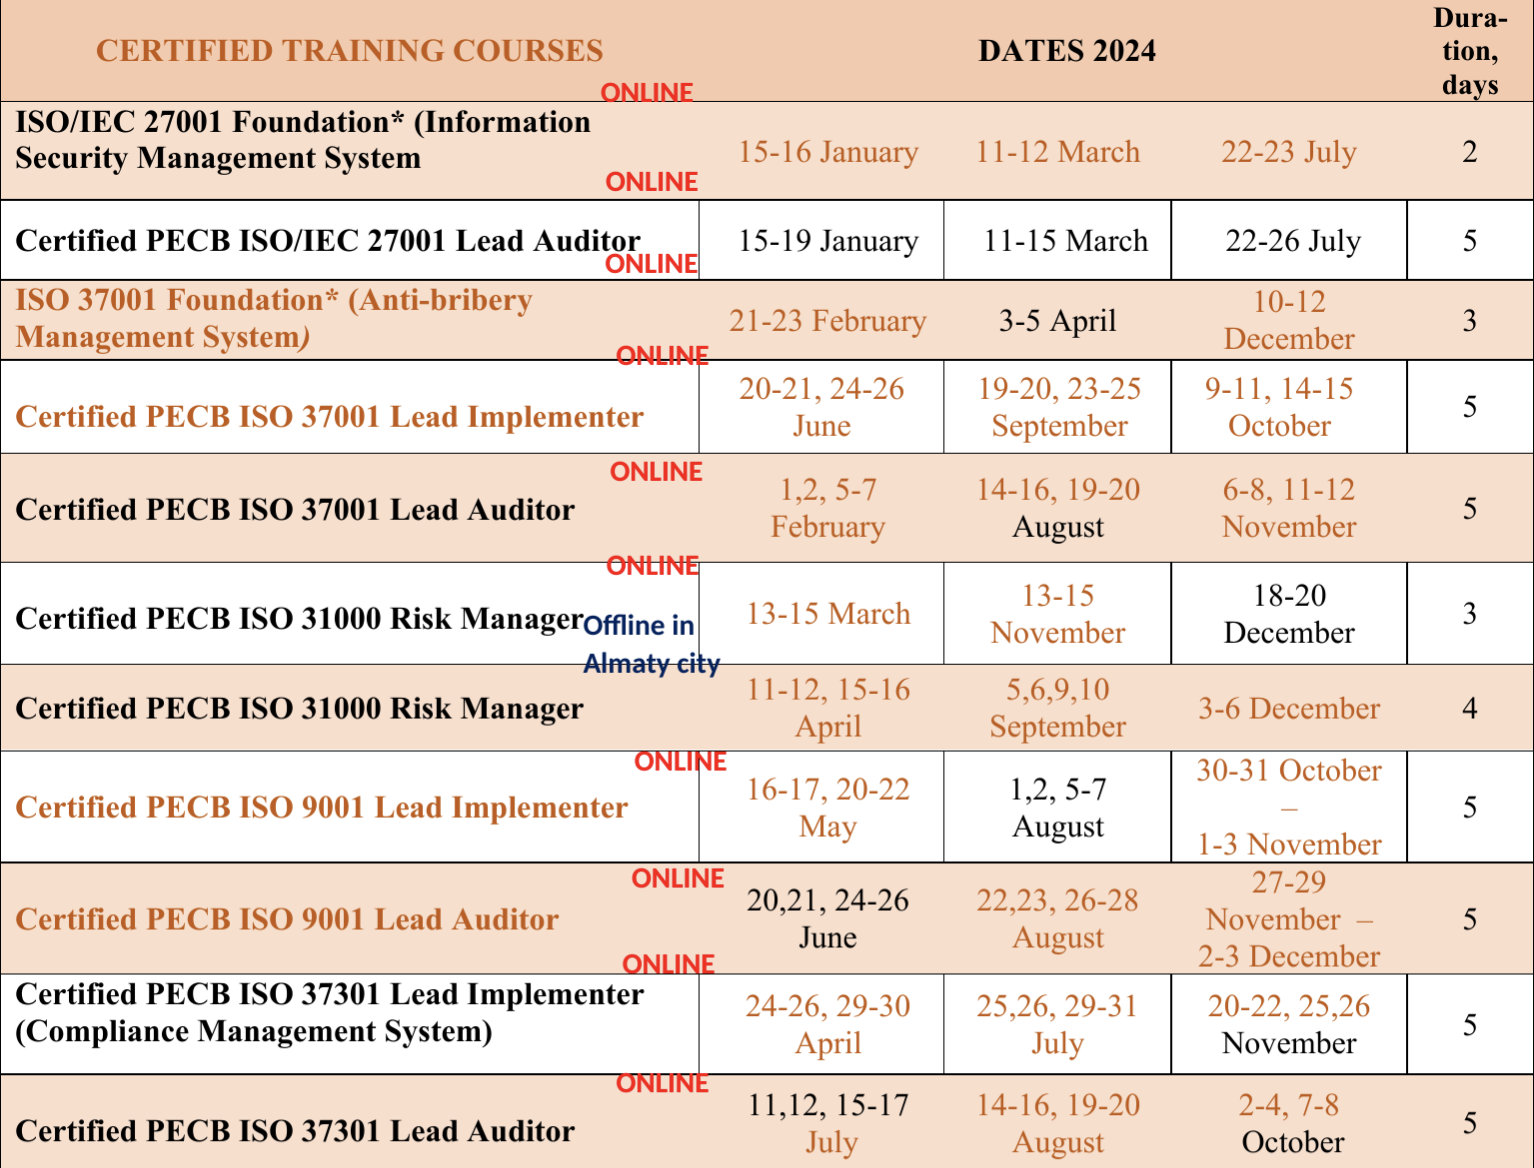1534x1168 pixels.
Task: Click the '13-15 November' date cell
Action: click(1058, 614)
